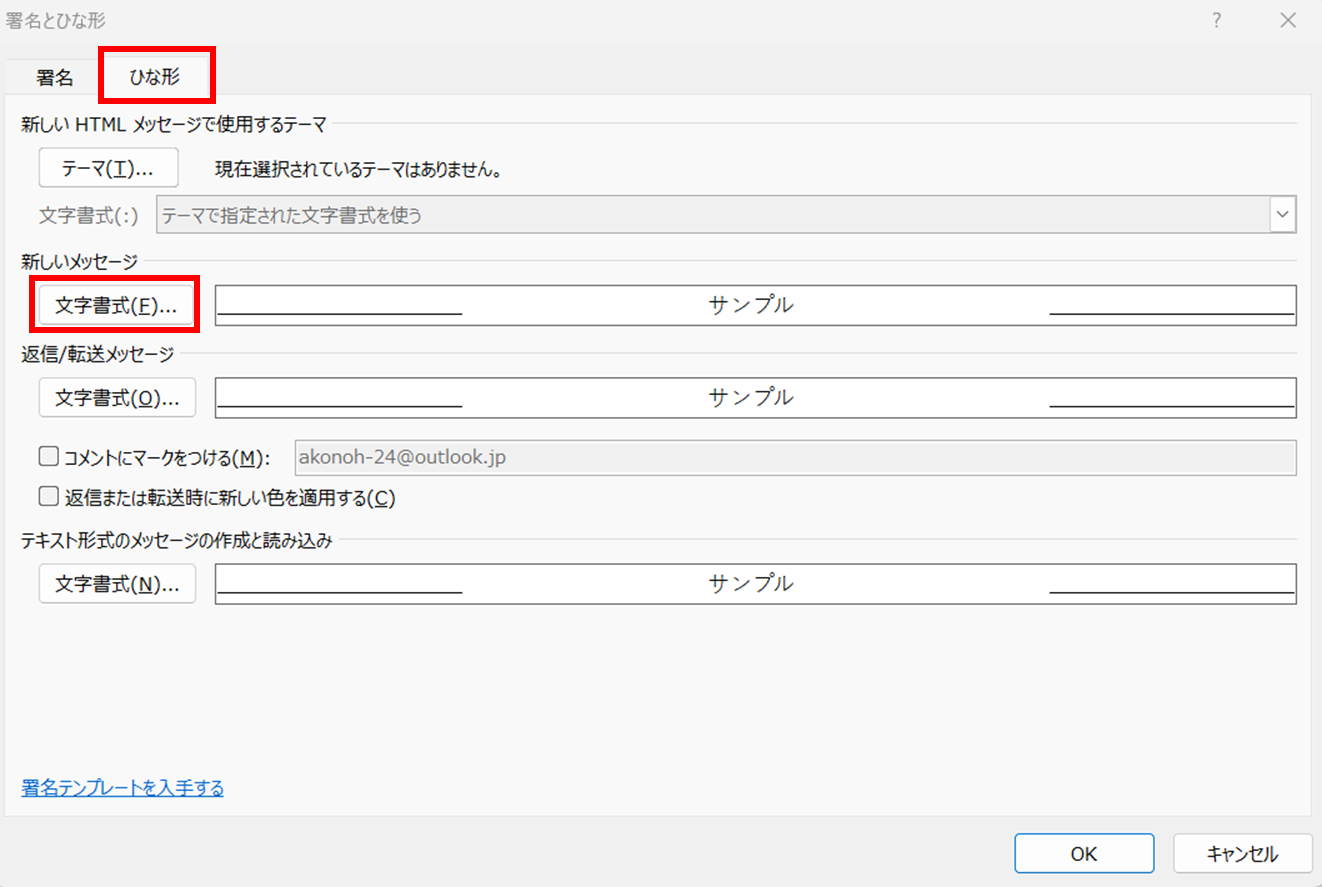Click the サンプル preview under 返信/転送メッセージ
This screenshot has height=887, width=1322.
(755, 397)
